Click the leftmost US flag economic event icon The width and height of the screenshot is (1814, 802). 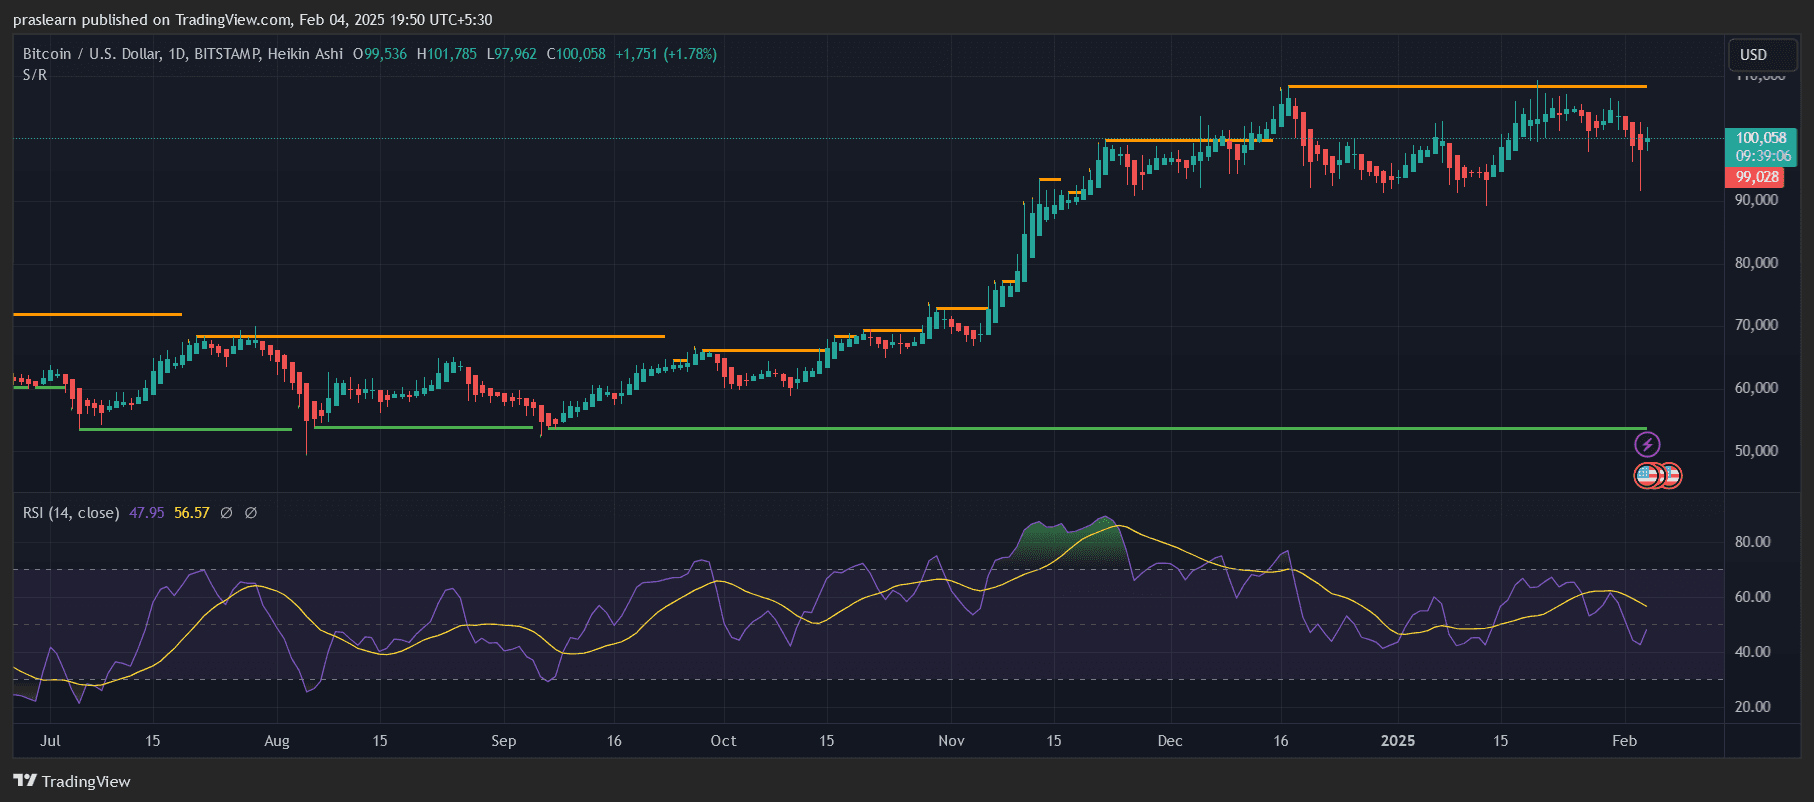pyautogui.click(x=1645, y=476)
